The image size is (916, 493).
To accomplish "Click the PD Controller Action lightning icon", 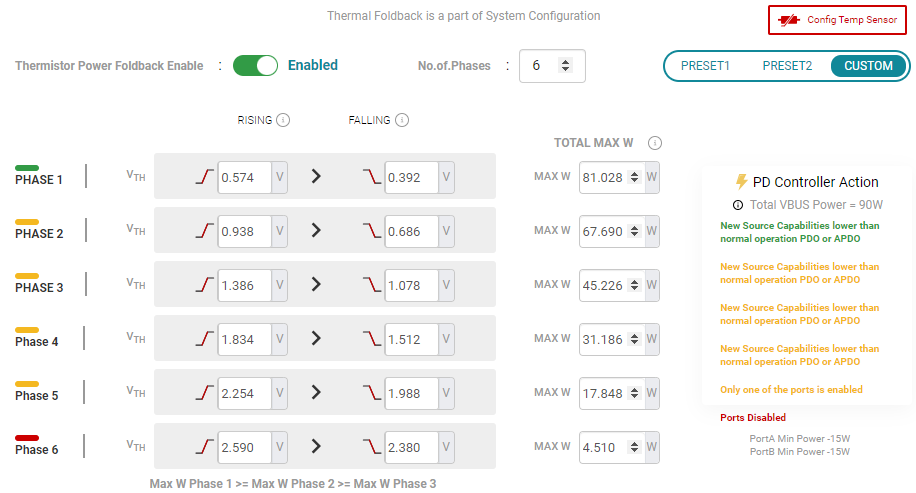I will (741, 182).
